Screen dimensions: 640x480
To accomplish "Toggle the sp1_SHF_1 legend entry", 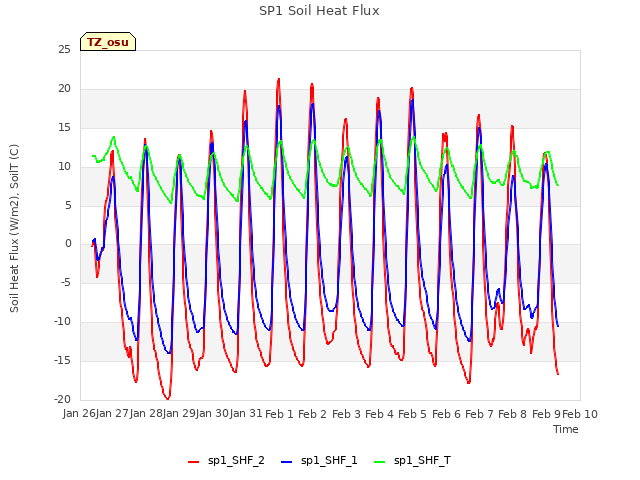I will tap(319, 461).
